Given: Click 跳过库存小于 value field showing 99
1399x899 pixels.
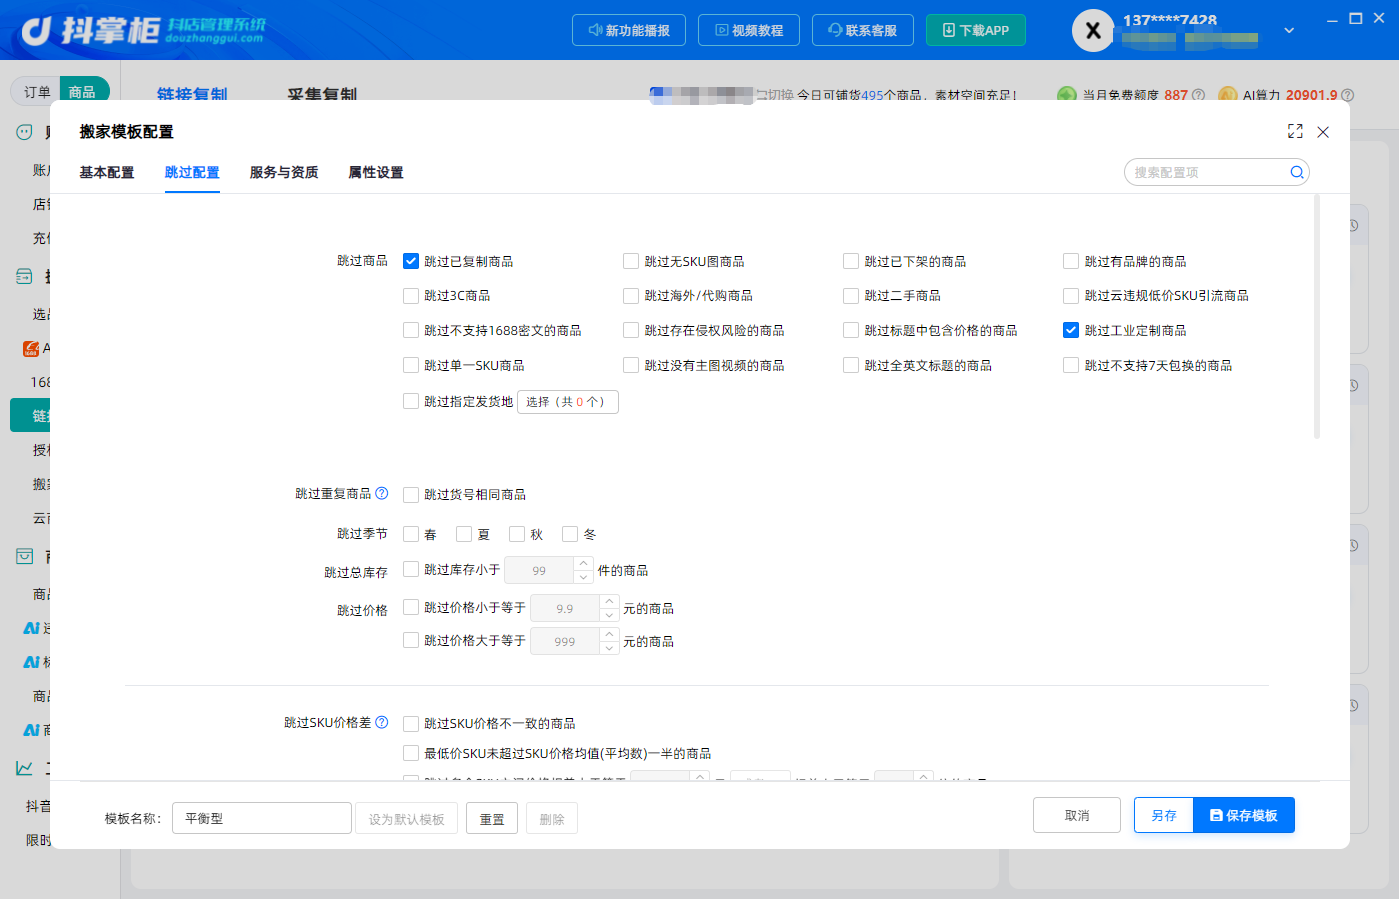Looking at the screenshot, I should pos(539,570).
